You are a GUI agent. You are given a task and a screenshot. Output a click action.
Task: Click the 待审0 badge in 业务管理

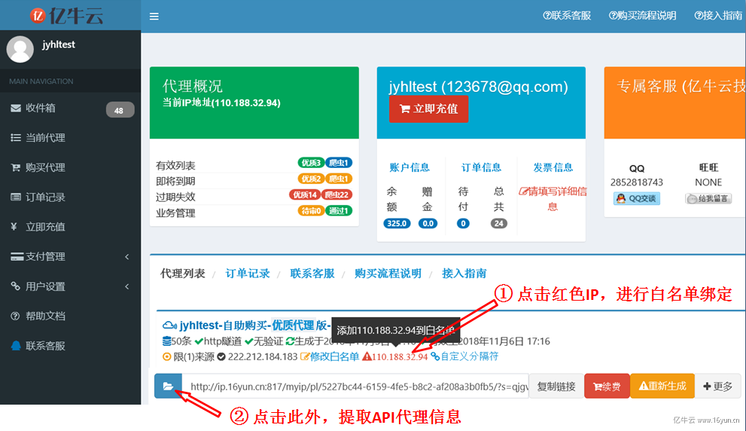point(311,210)
